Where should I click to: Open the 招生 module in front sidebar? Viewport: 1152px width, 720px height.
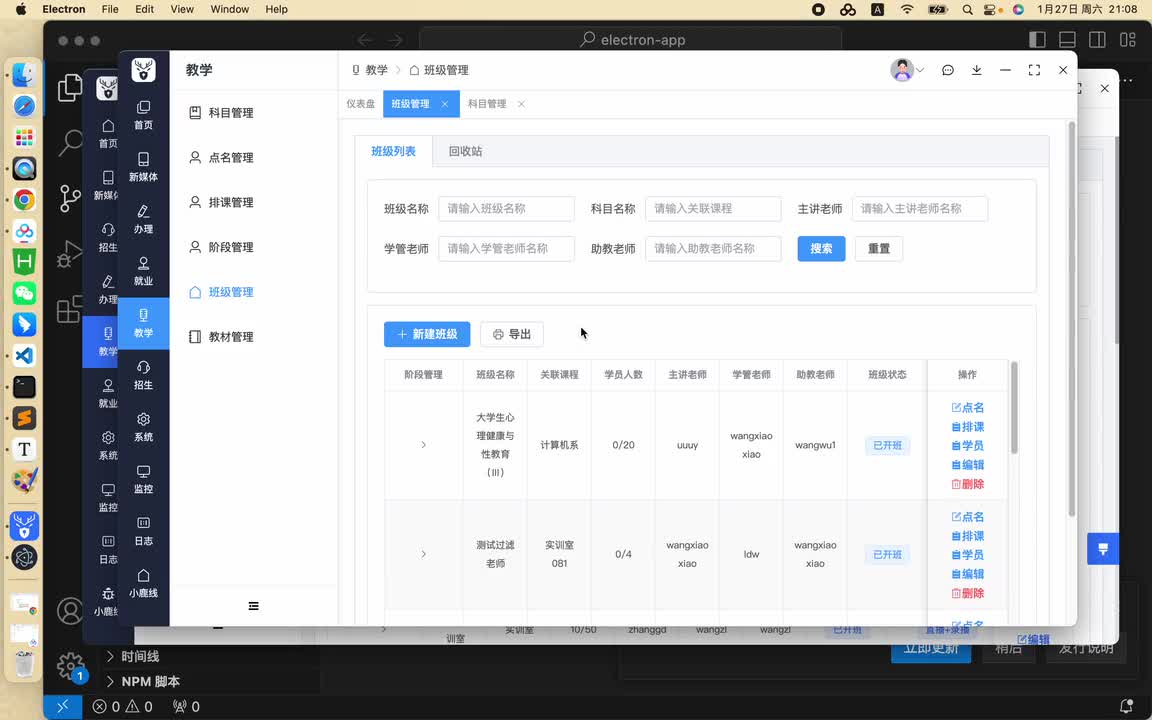(x=143, y=375)
